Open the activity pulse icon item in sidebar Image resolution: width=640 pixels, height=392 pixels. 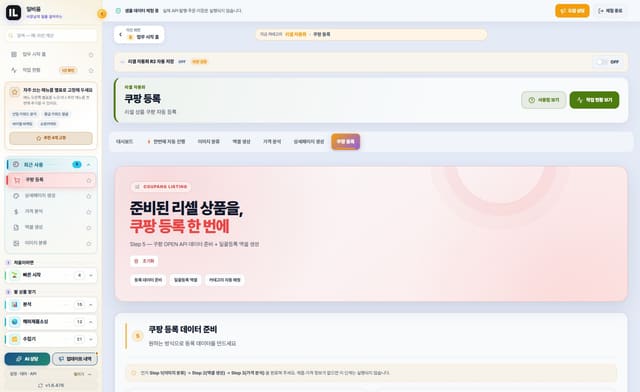[x=14, y=70]
